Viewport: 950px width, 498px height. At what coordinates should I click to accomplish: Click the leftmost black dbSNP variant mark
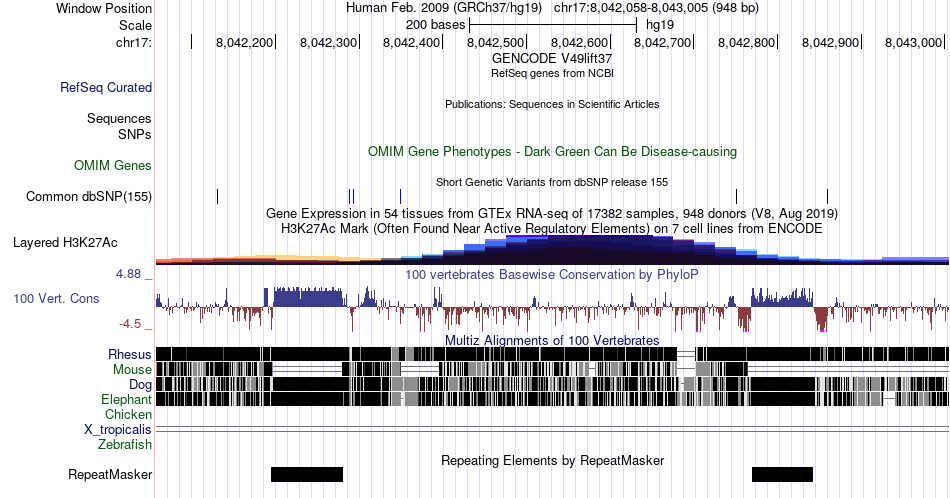[218, 196]
